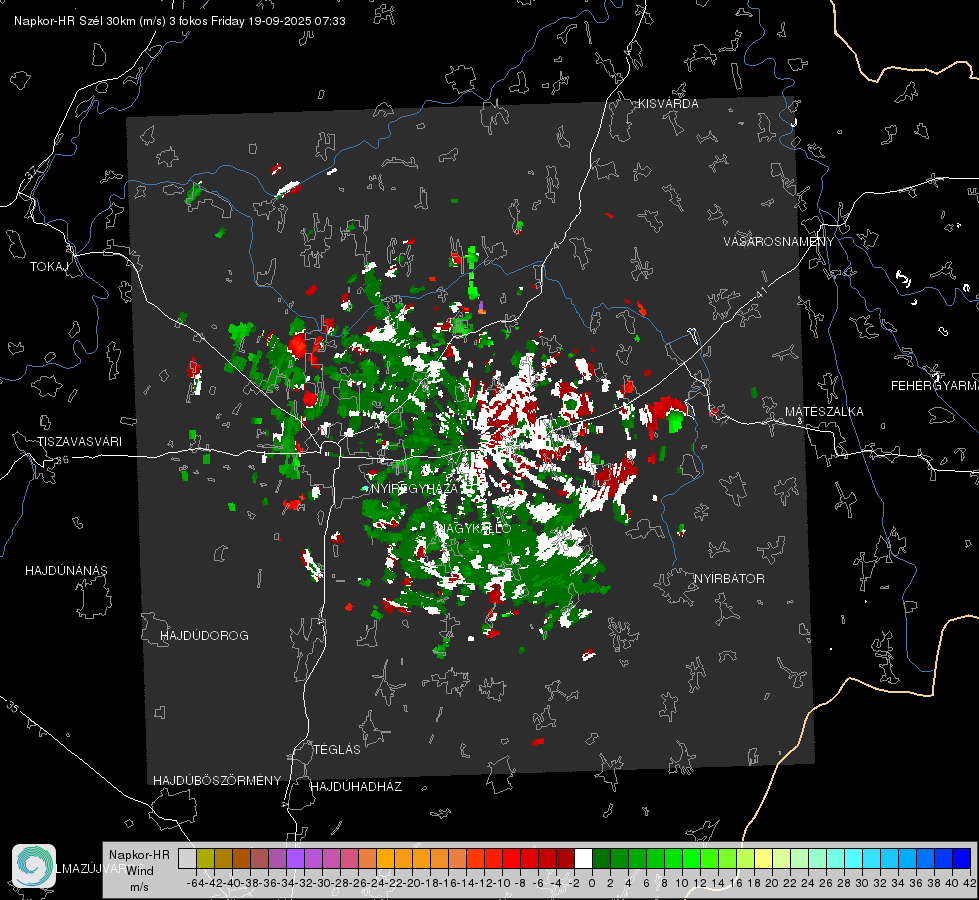Select the TÉGLÁS city label
This screenshot has height=900, width=979.
[337, 750]
